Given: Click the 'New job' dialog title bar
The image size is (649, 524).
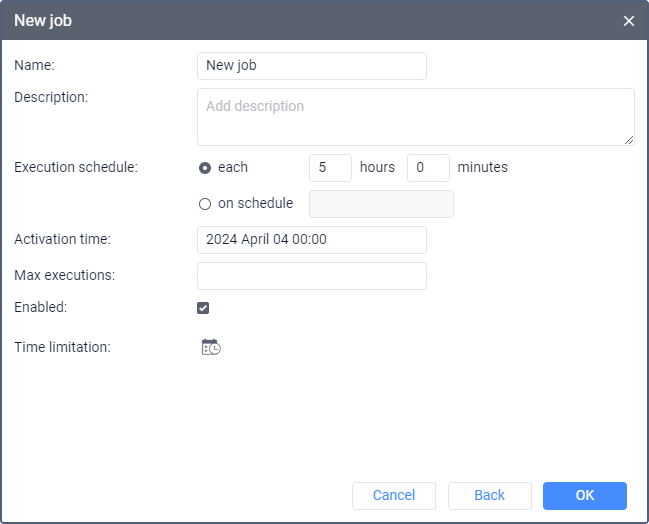Looking at the screenshot, I should [300, 20].
